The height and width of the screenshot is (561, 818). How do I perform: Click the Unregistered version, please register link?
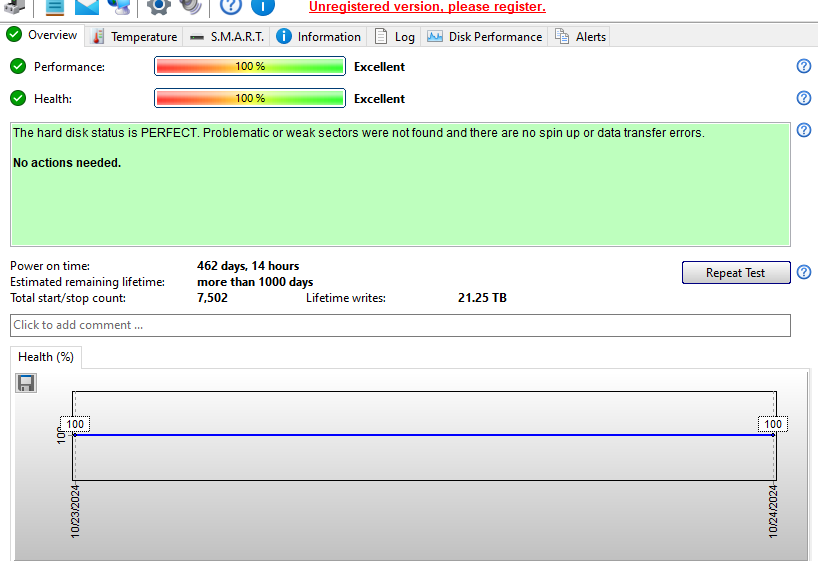pos(427,7)
